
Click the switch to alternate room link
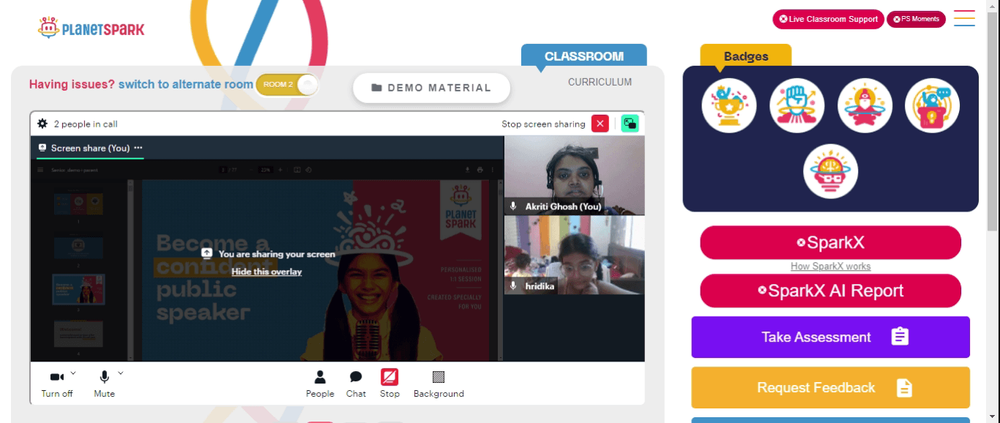click(186, 84)
